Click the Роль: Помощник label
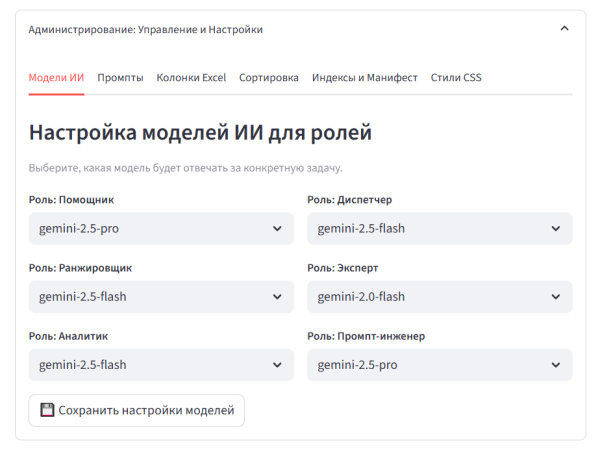This screenshot has height=454, width=600. click(x=71, y=200)
